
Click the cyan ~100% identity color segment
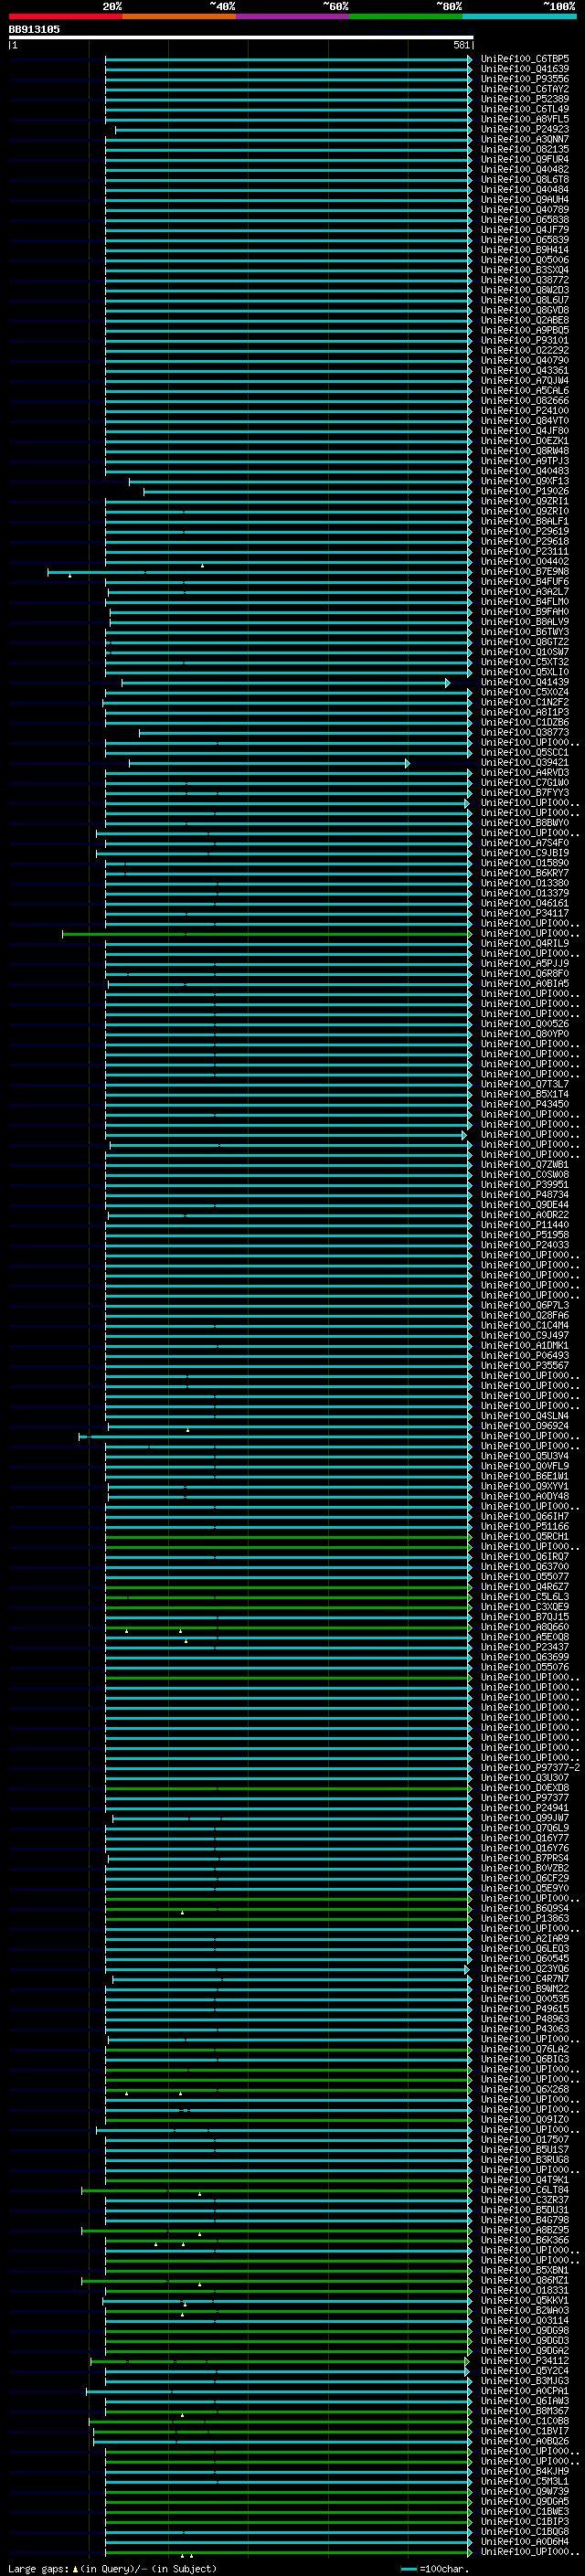(x=520, y=17)
